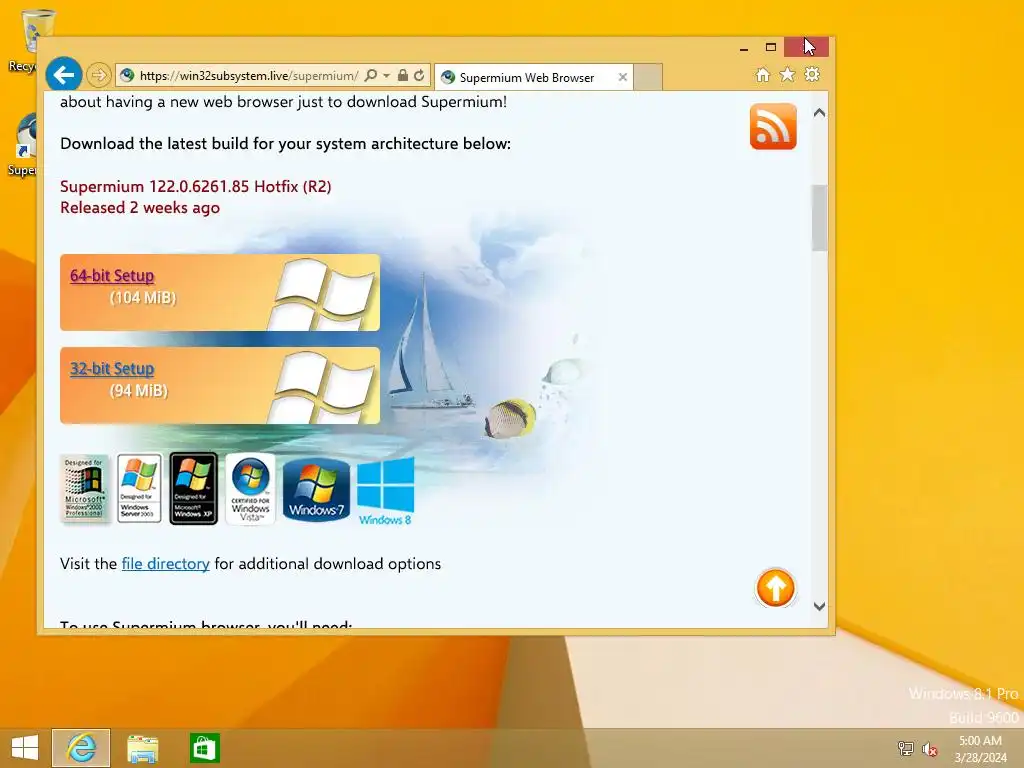Click the search magnifier in address bar
Viewport: 1024px width, 768px height.
coord(370,76)
